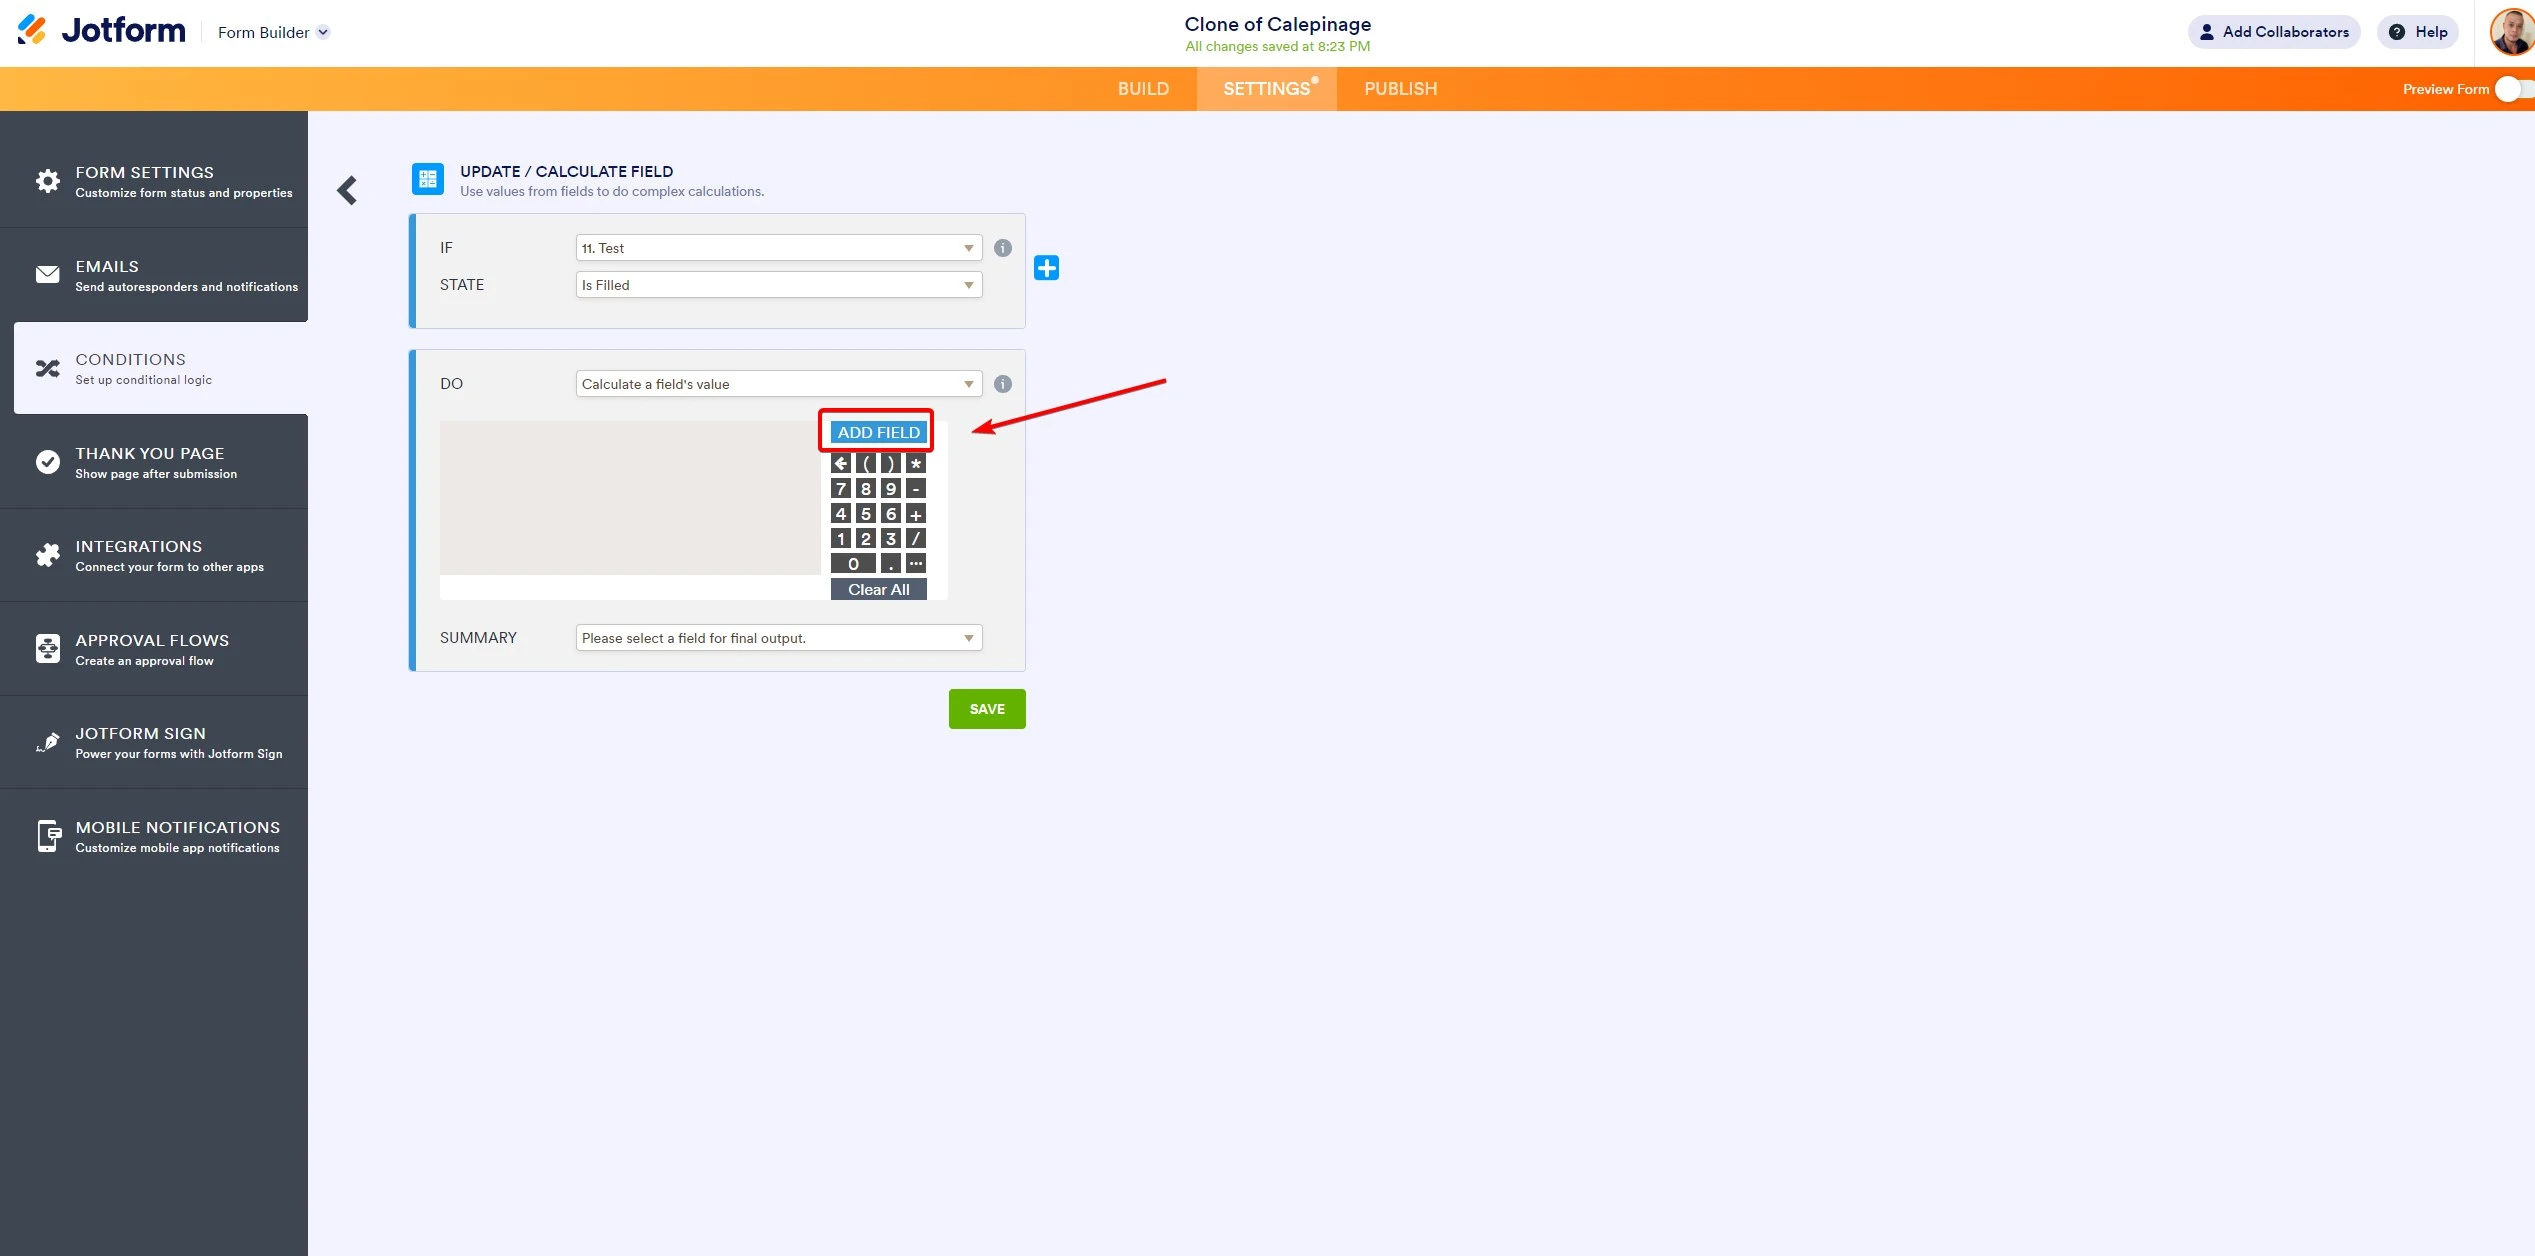The width and height of the screenshot is (2535, 1256).
Task: Open Thank You Page via checkmark icon
Action: click(x=47, y=461)
